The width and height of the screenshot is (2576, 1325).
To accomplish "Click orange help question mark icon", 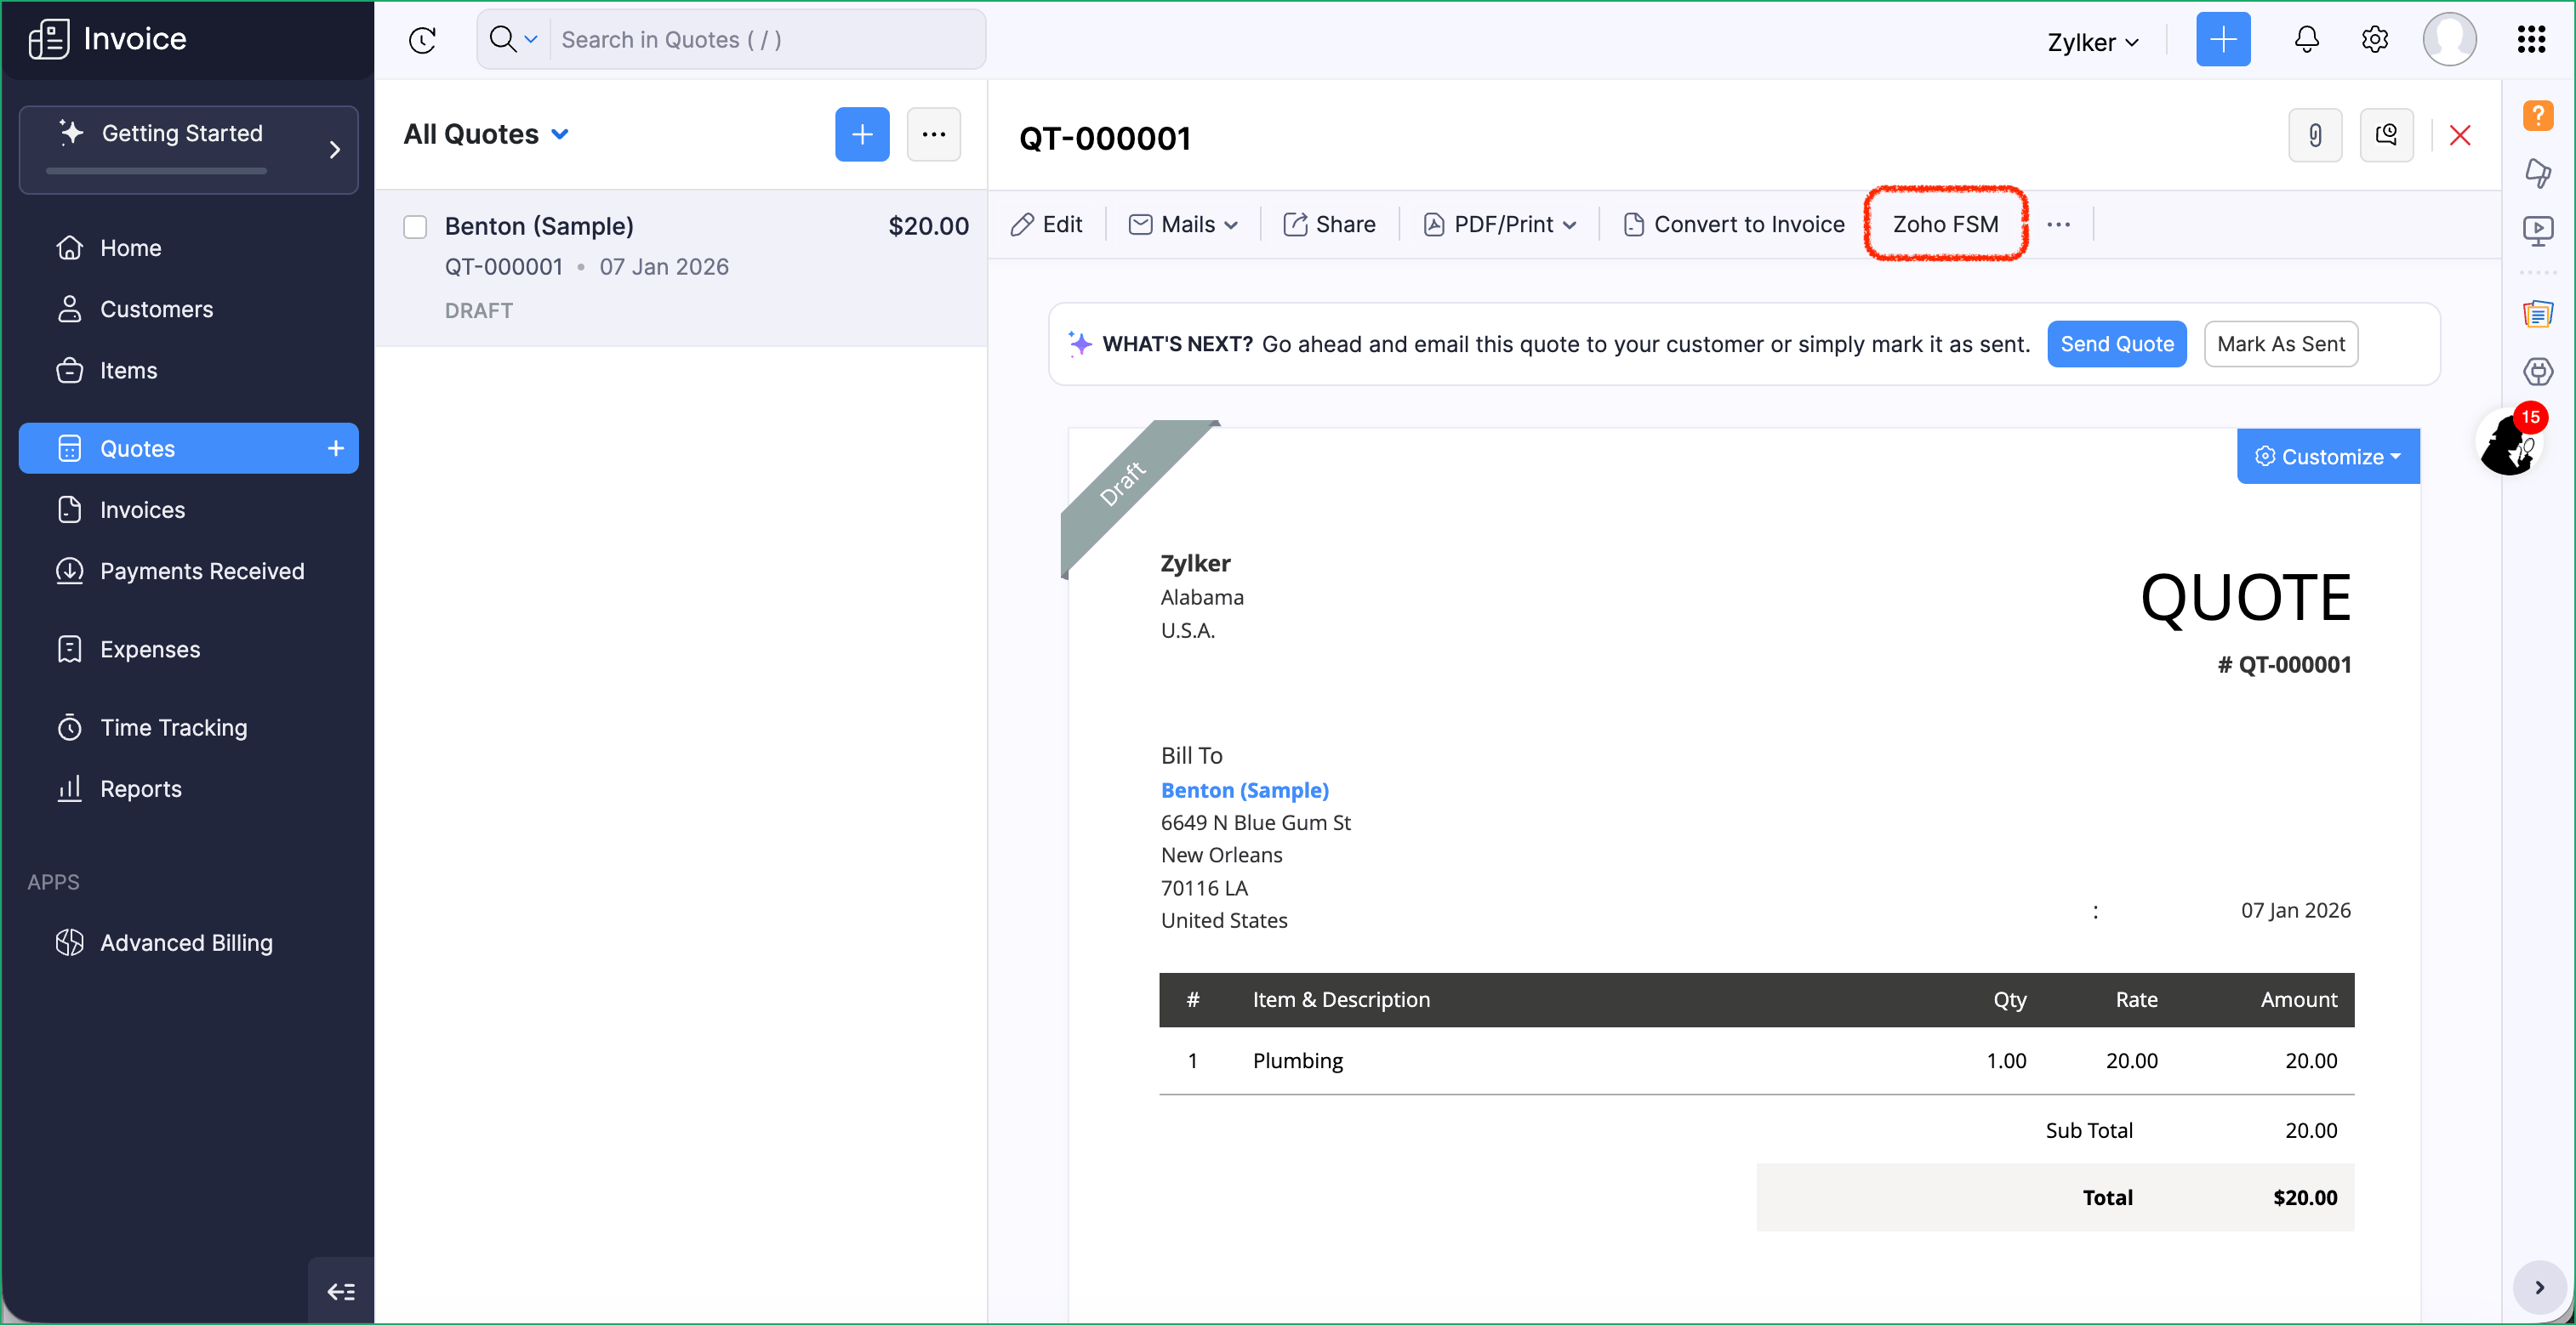I will click(2537, 115).
